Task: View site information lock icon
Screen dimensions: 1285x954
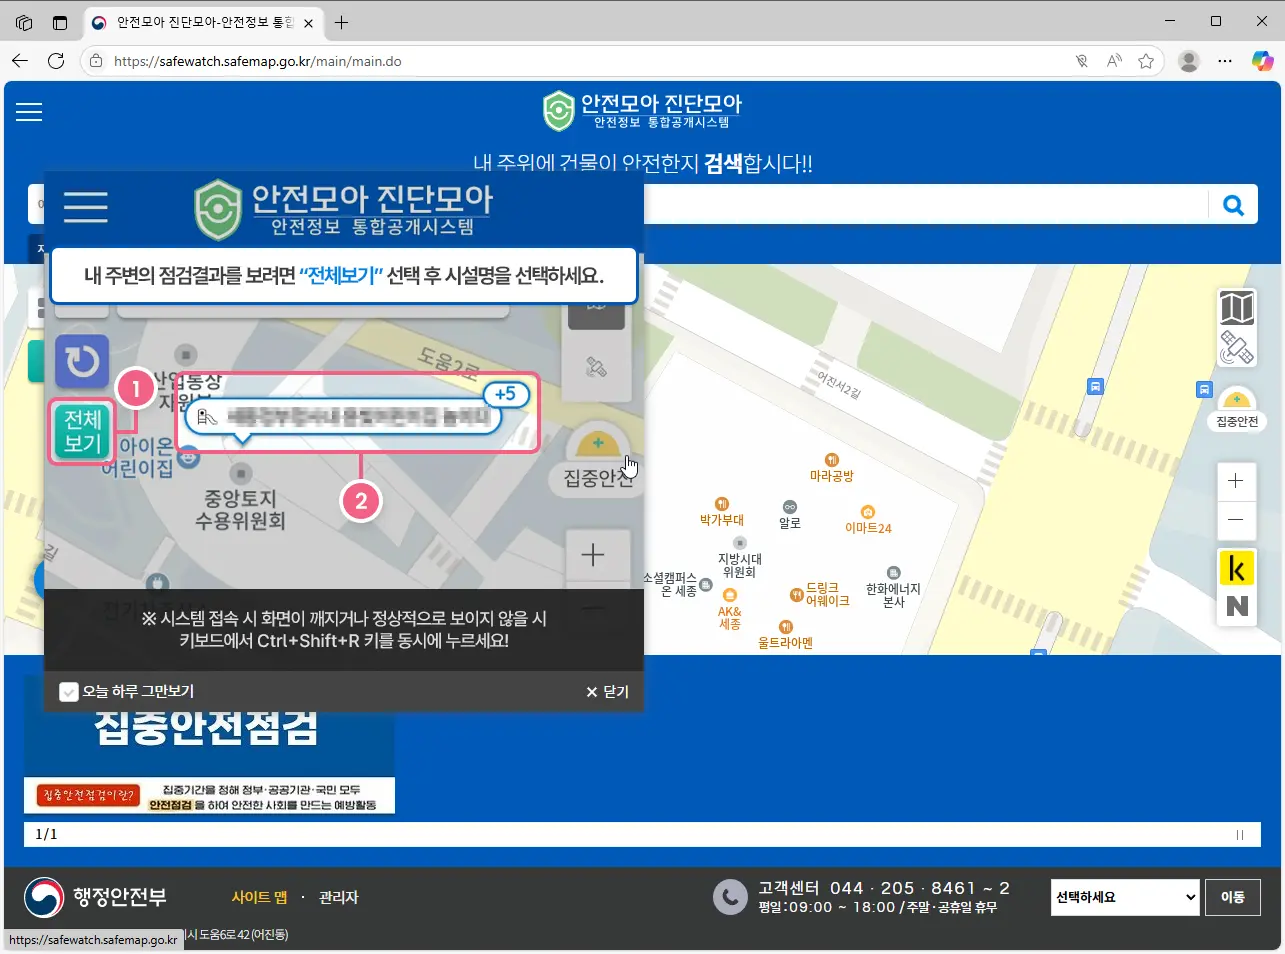Action: 96,61
